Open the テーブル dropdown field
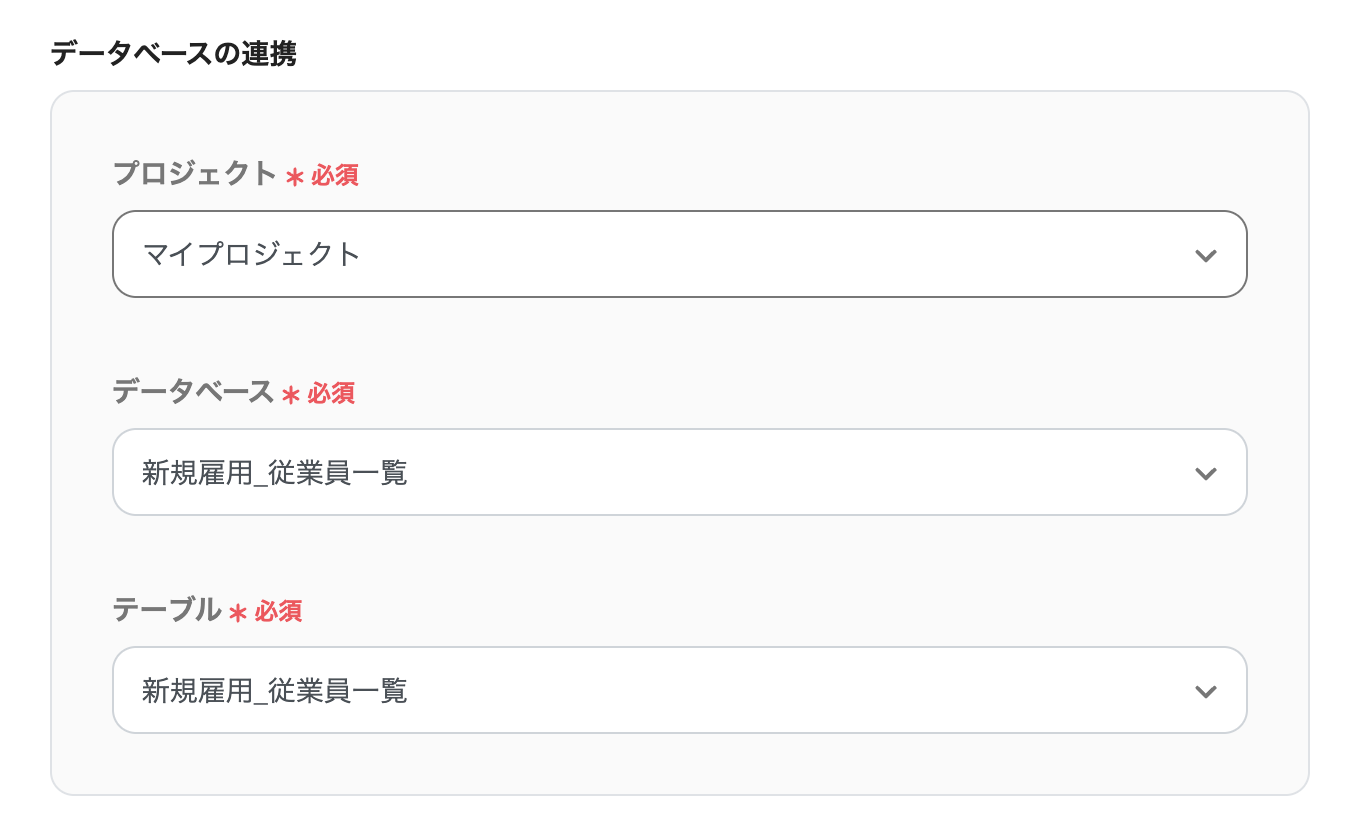This screenshot has height=828, width=1372. (x=679, y=690)
